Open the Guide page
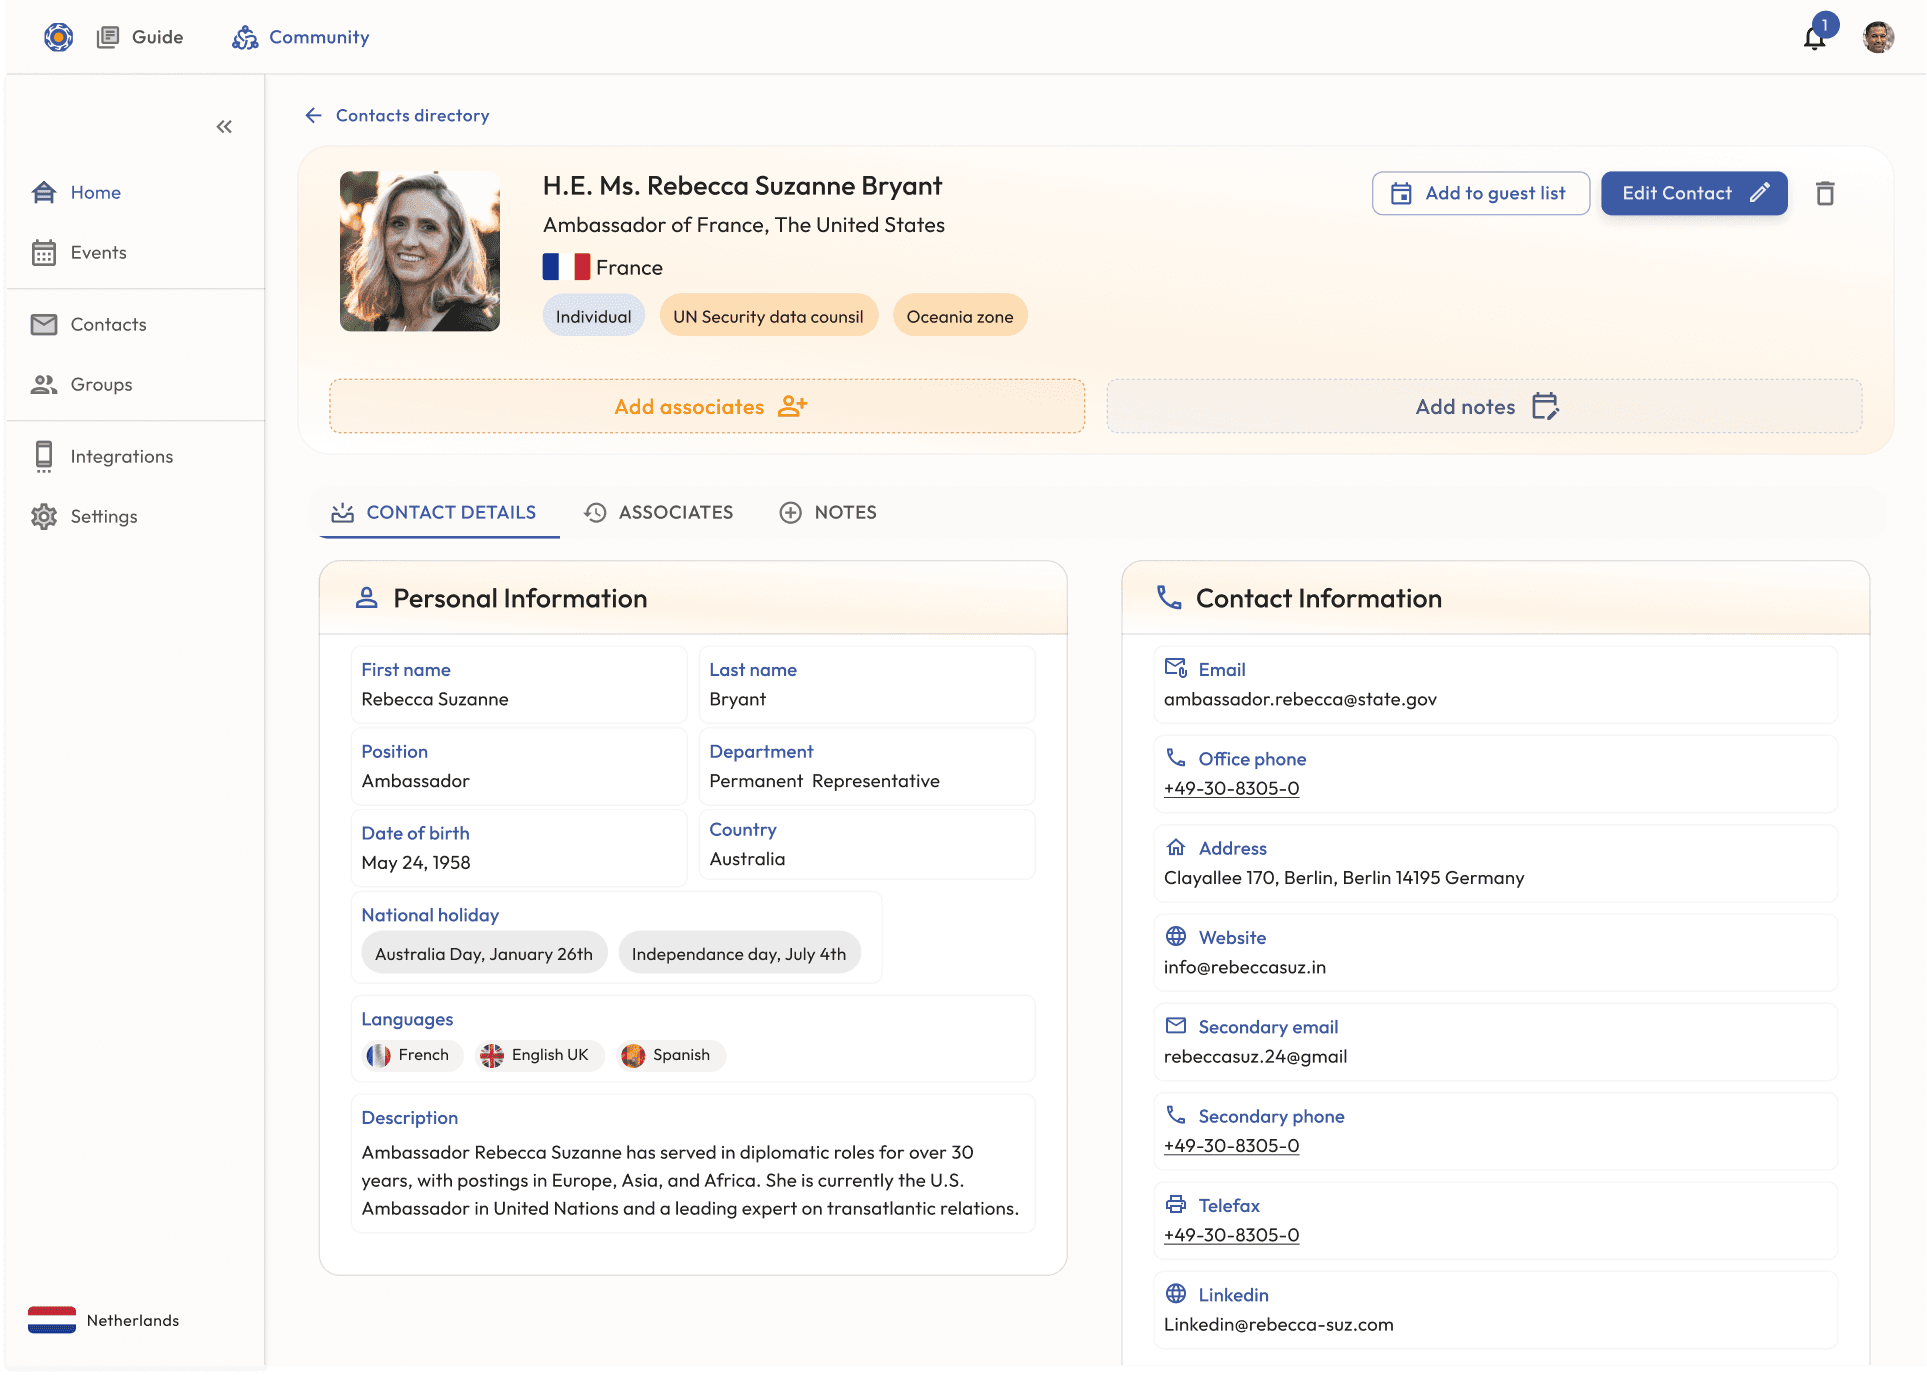 [141, 37]
